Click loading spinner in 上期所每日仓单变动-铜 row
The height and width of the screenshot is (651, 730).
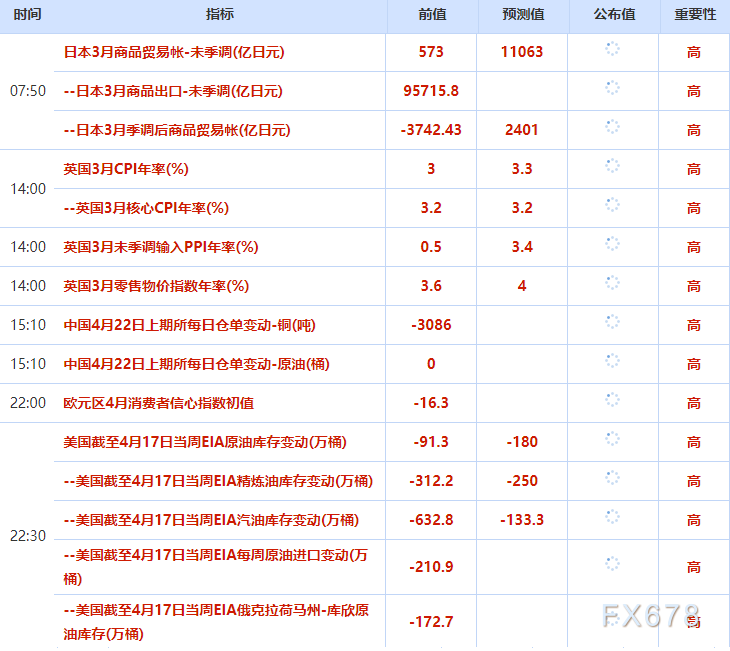point(612,322)
